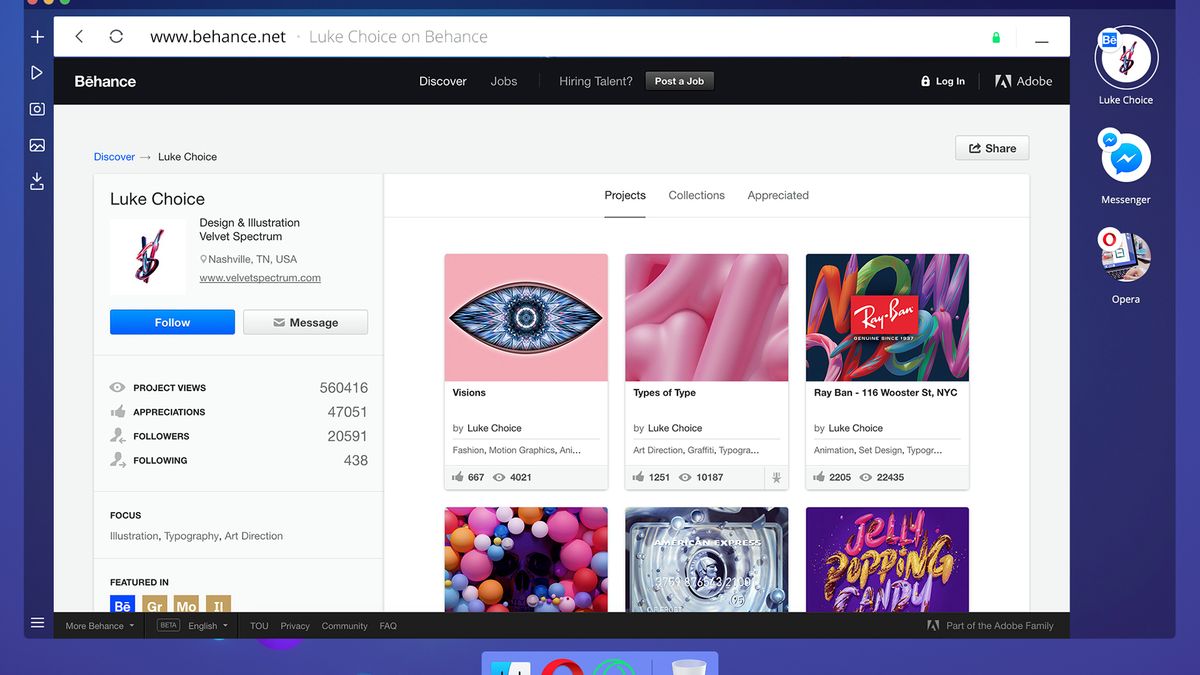Click the plus icon in left sidebar
The height and width of the screenshot is (675, 1200).
tap(37, 37)
